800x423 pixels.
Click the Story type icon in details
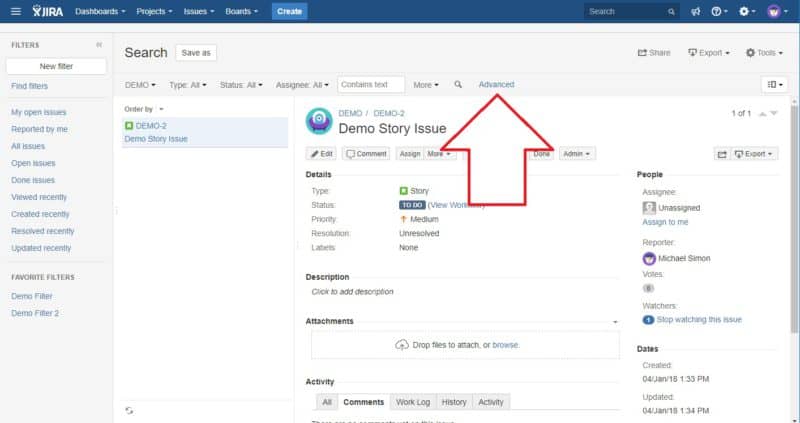(x=404, y=191)
